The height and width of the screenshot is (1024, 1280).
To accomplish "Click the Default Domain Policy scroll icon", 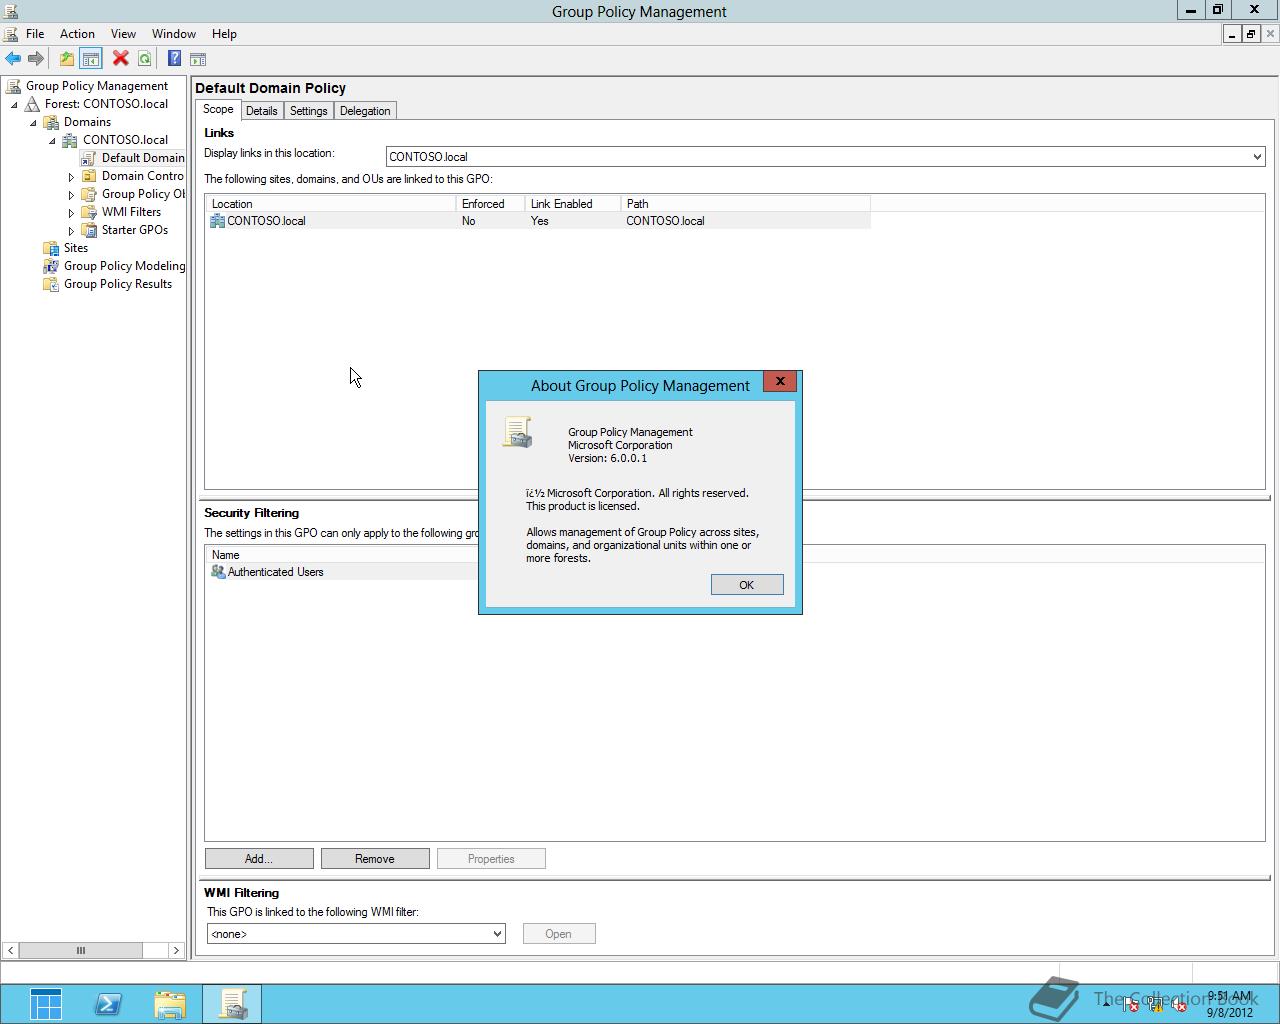I will 90,158.
